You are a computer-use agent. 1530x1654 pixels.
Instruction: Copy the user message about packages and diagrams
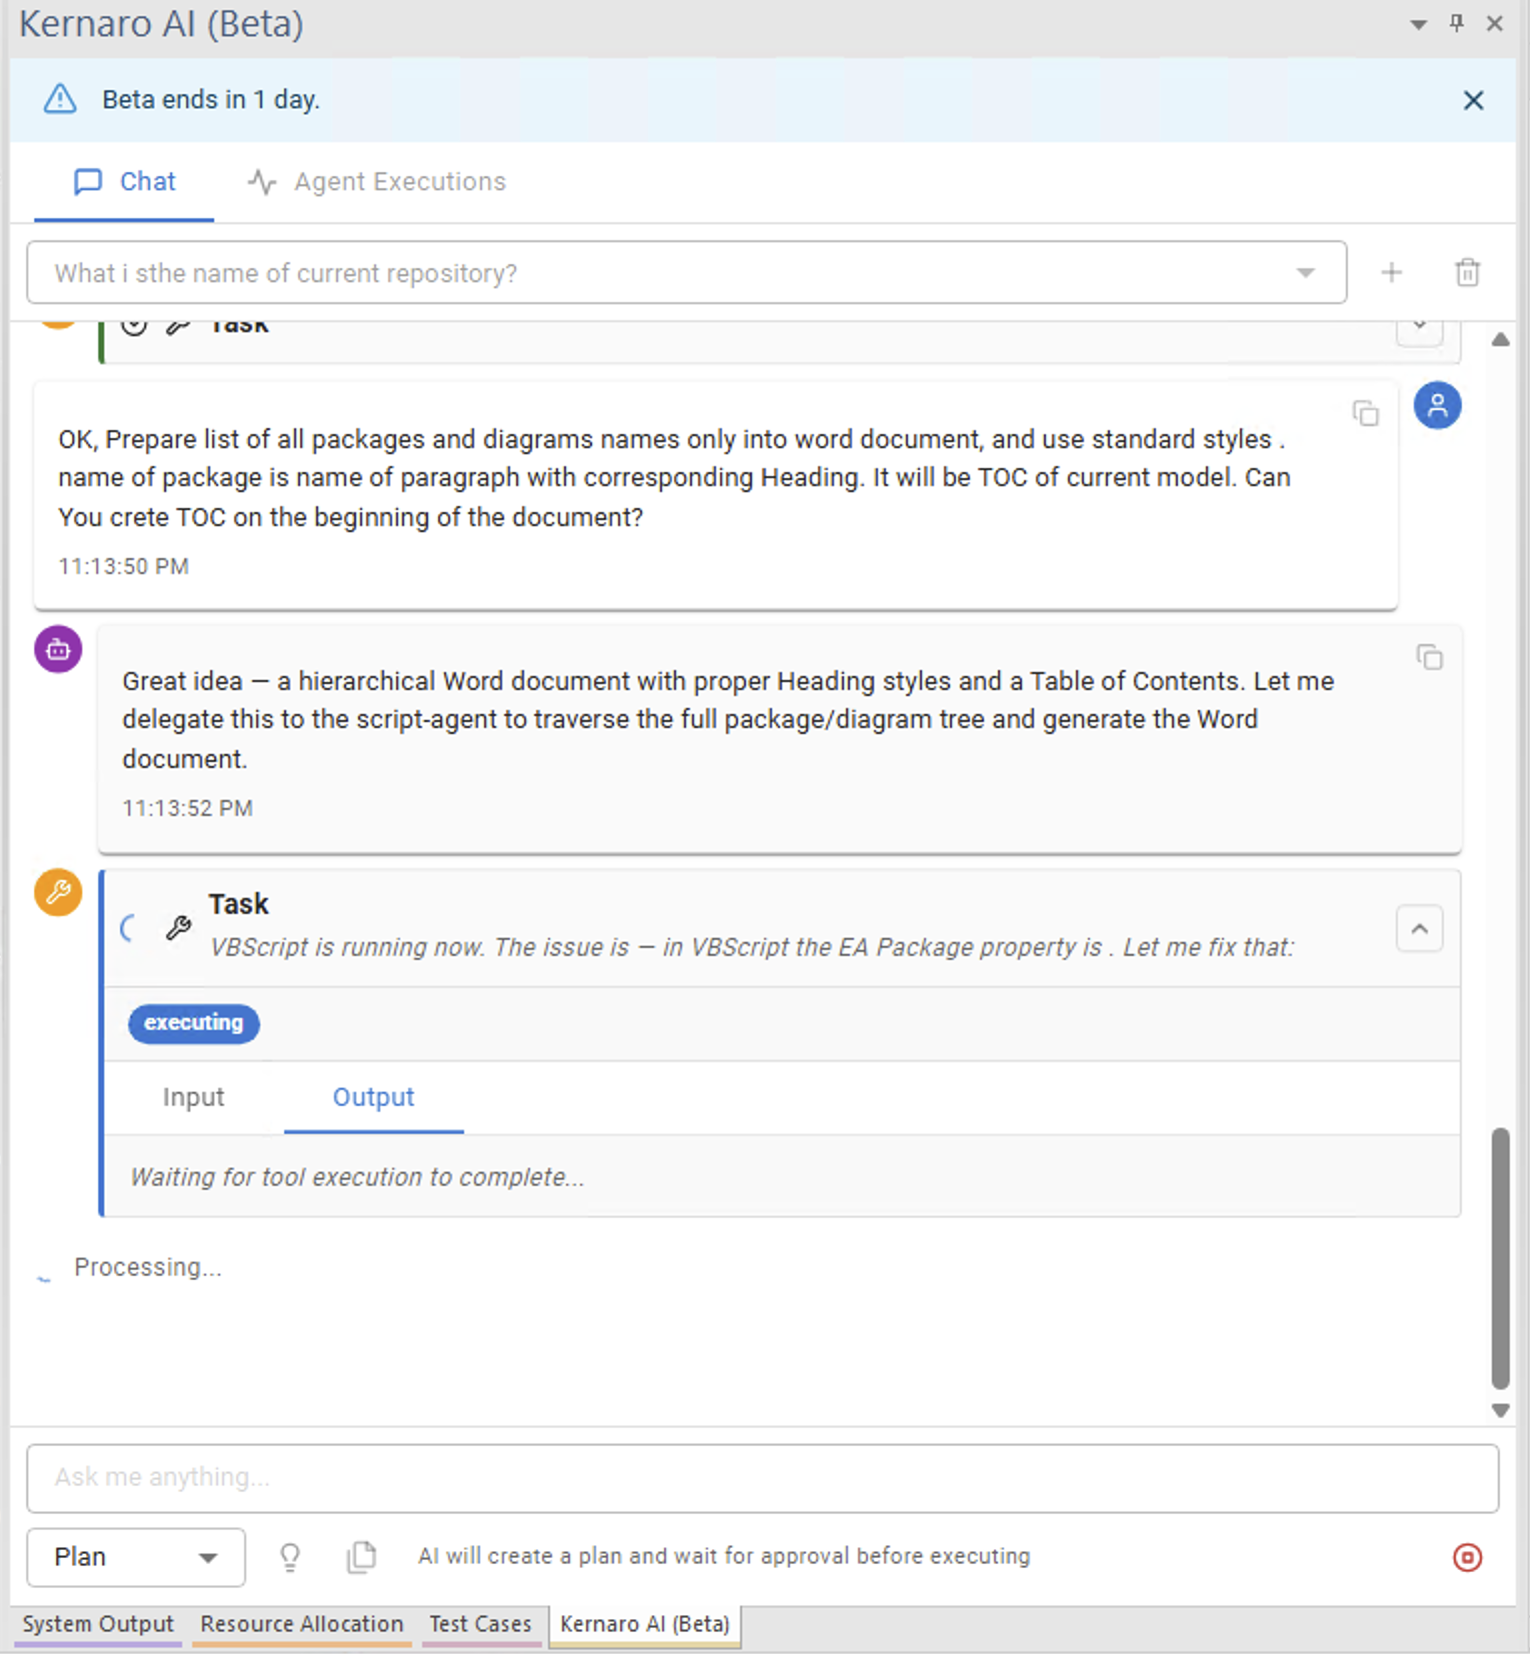point(1366,413)
